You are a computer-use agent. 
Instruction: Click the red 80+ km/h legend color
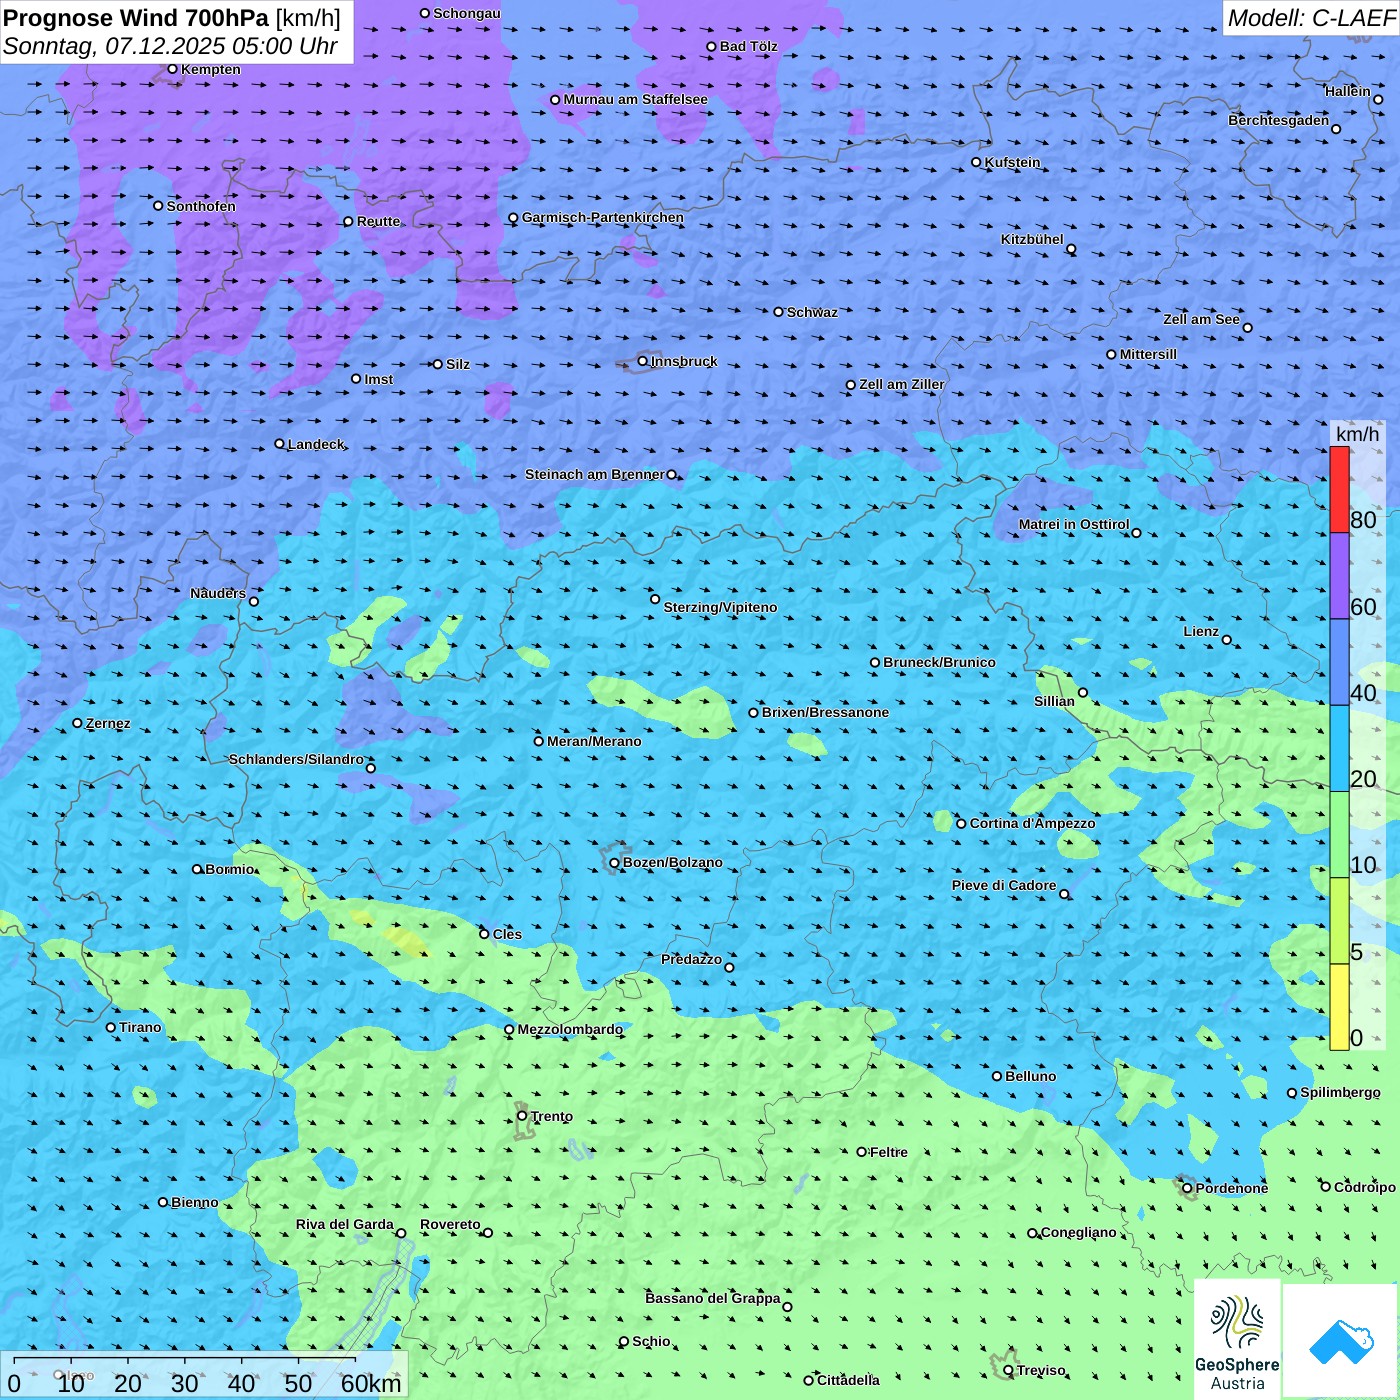coord(1339,489)
